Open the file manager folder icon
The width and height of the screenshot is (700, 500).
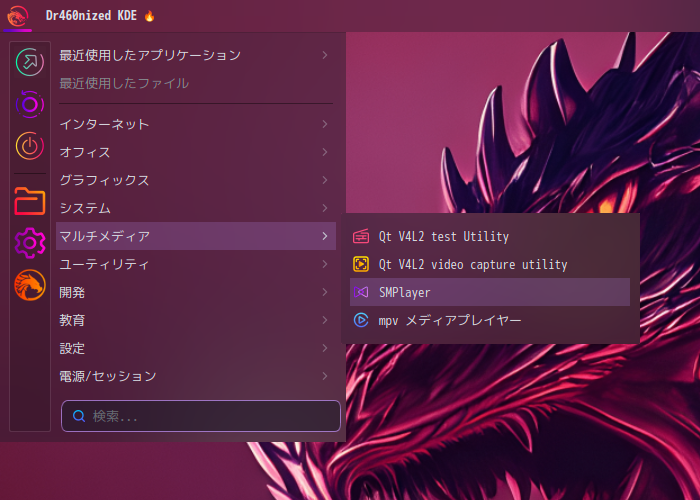click(30, 201)
